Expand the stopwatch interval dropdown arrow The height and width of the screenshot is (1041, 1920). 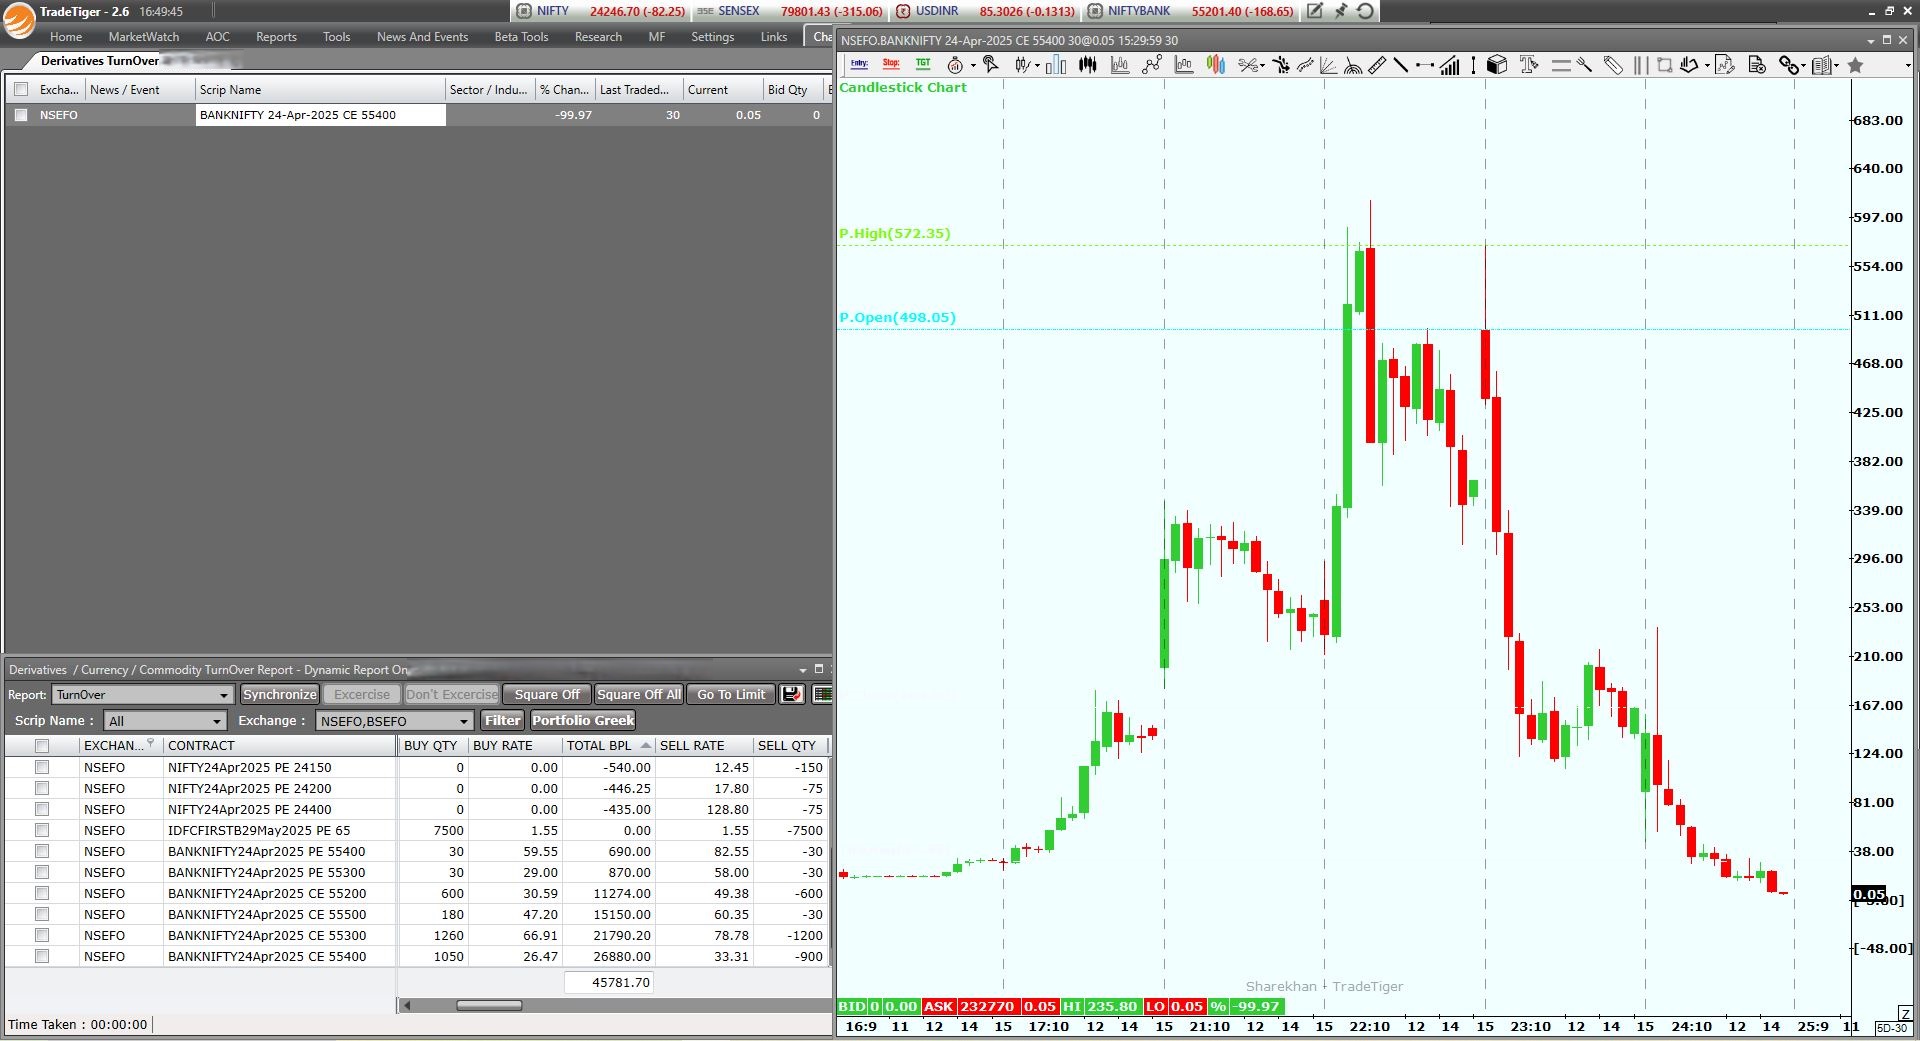coord(973,66)
